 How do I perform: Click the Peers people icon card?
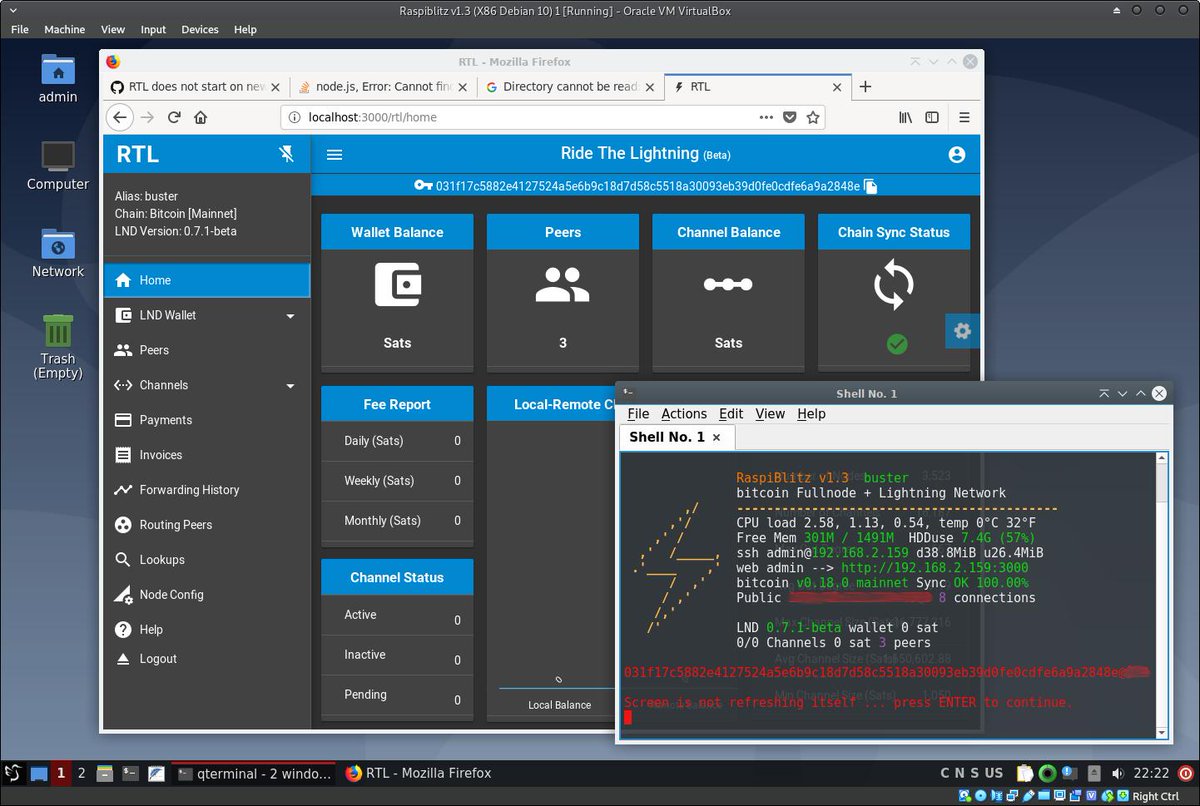coord(562,284)
